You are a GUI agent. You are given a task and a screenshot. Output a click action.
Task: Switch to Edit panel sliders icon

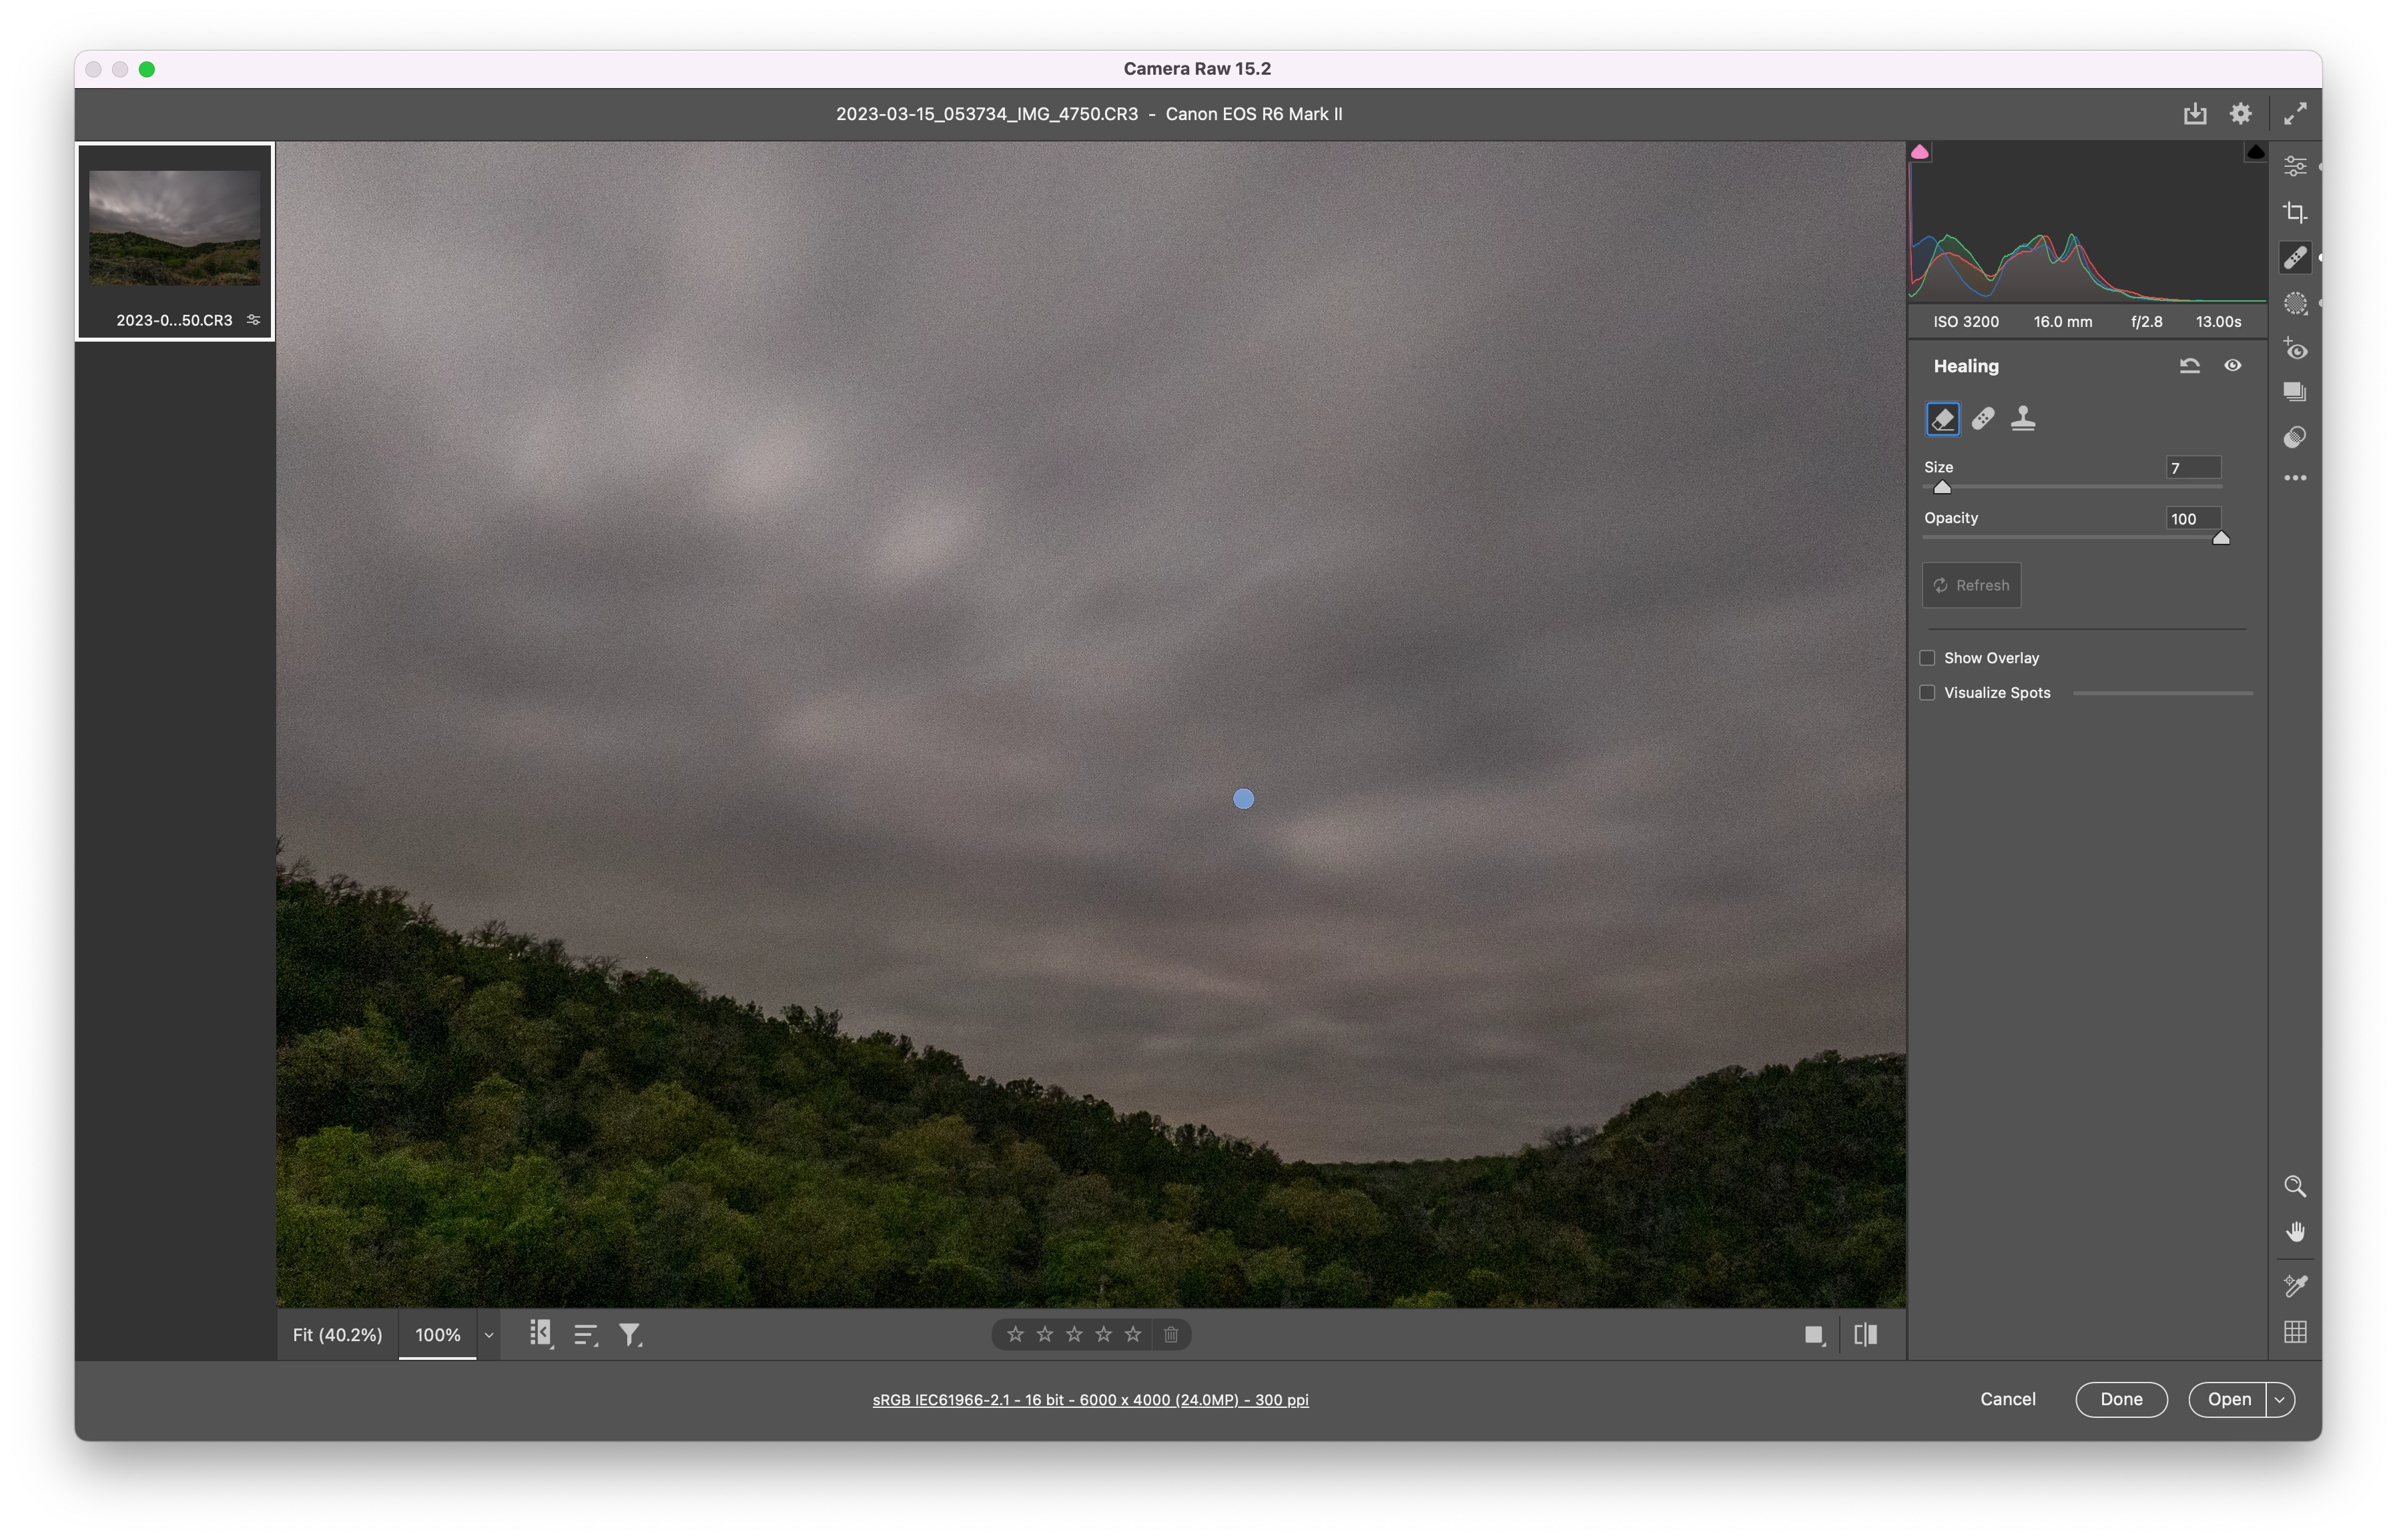coord(2295,166)
